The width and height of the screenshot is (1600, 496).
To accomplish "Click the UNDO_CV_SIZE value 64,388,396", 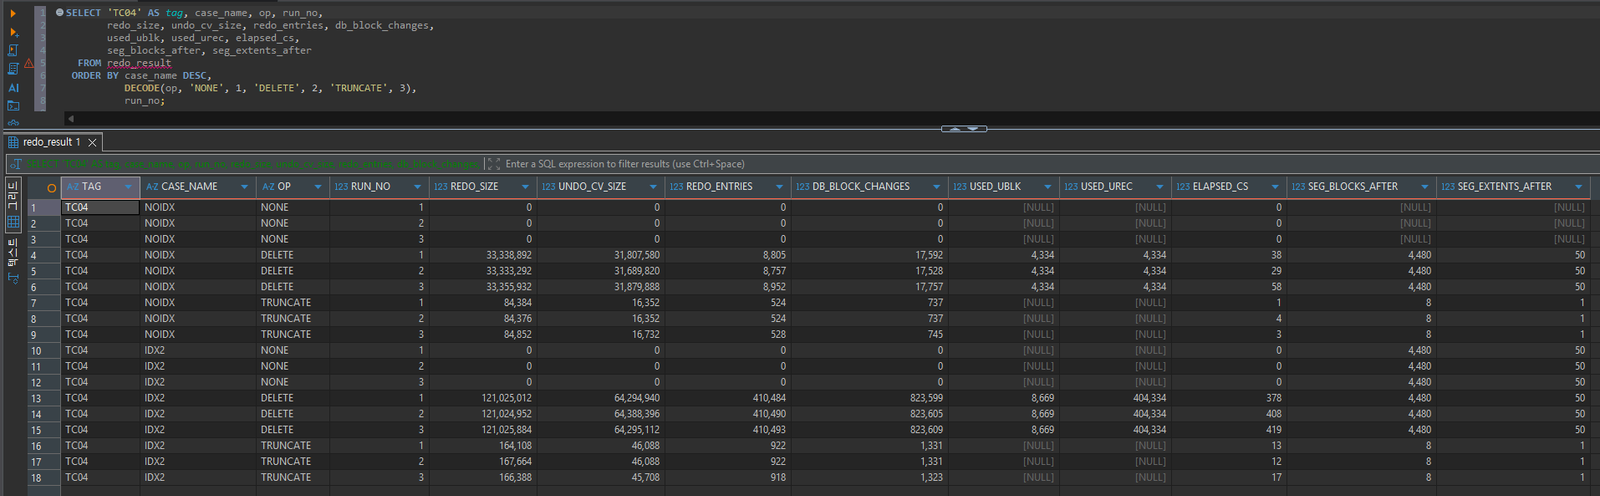I will tap(636, 414).
